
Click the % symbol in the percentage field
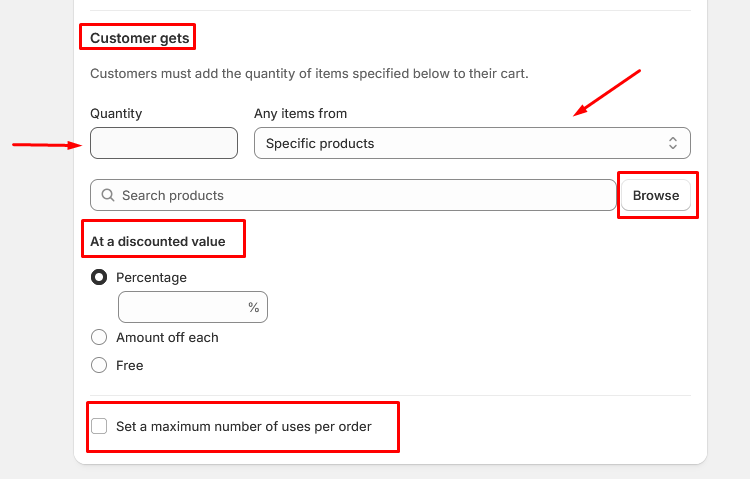[x=254, y=308]
